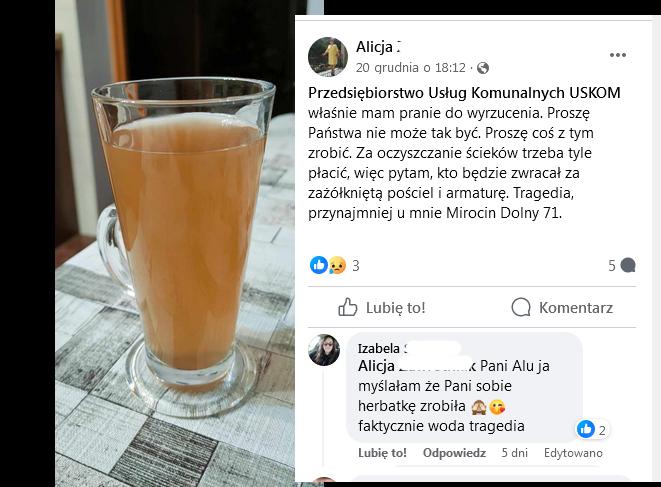Click Alicja's profile picture avatar
The image size is (661, 487).
(x=328, y=57)
